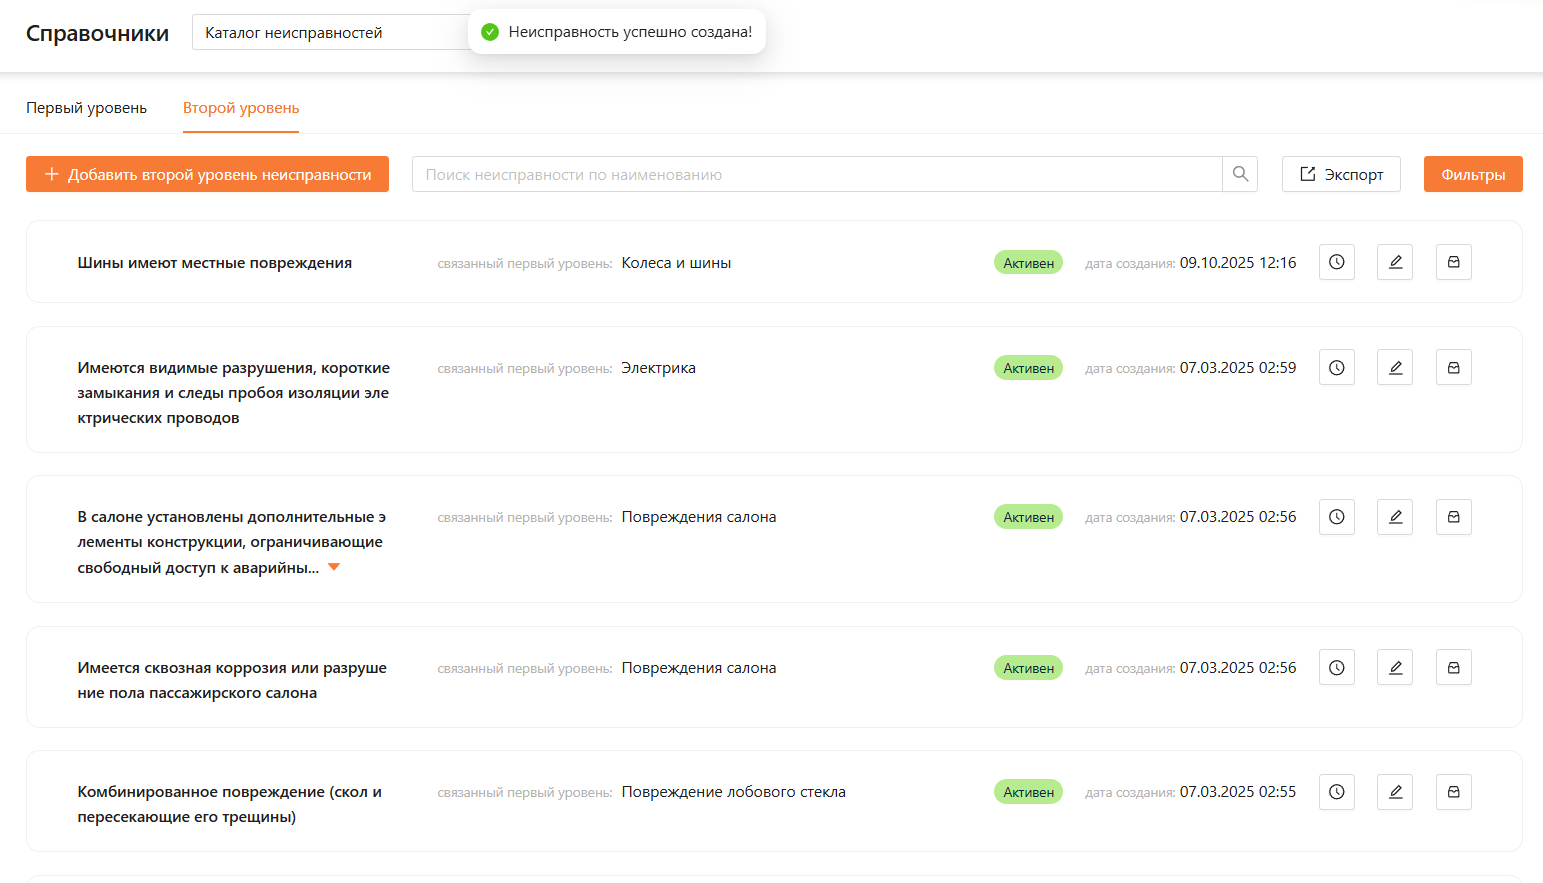
Task: Focus the fault name search field
Action: (816, 174)
